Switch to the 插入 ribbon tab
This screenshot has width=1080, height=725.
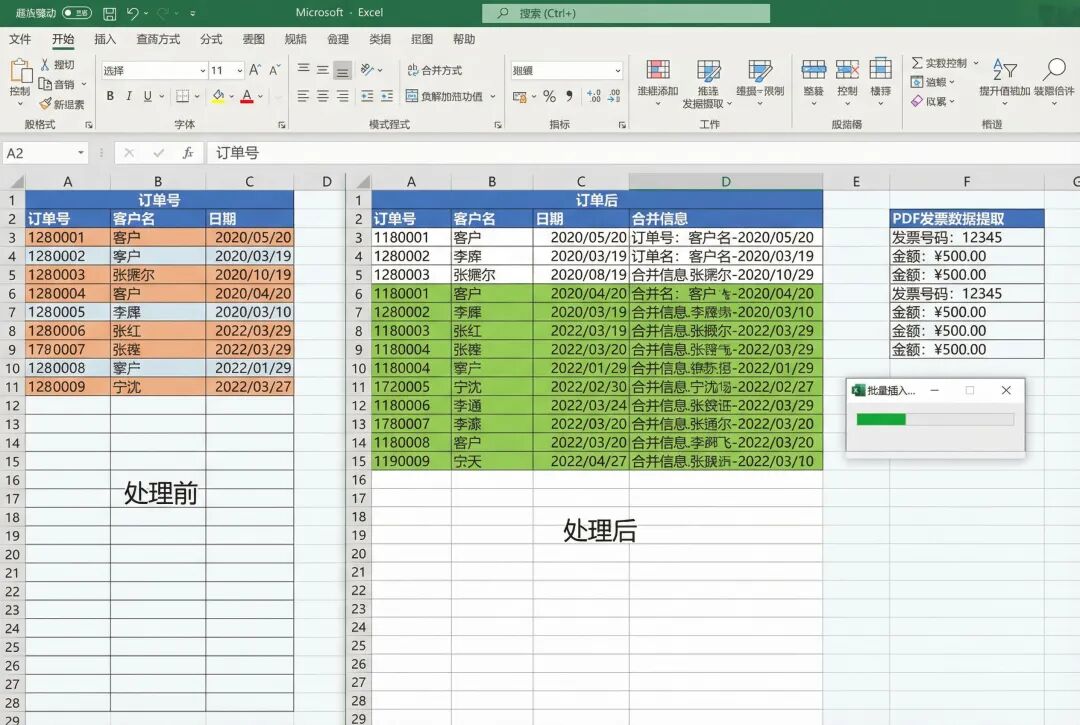click(105, 39)
